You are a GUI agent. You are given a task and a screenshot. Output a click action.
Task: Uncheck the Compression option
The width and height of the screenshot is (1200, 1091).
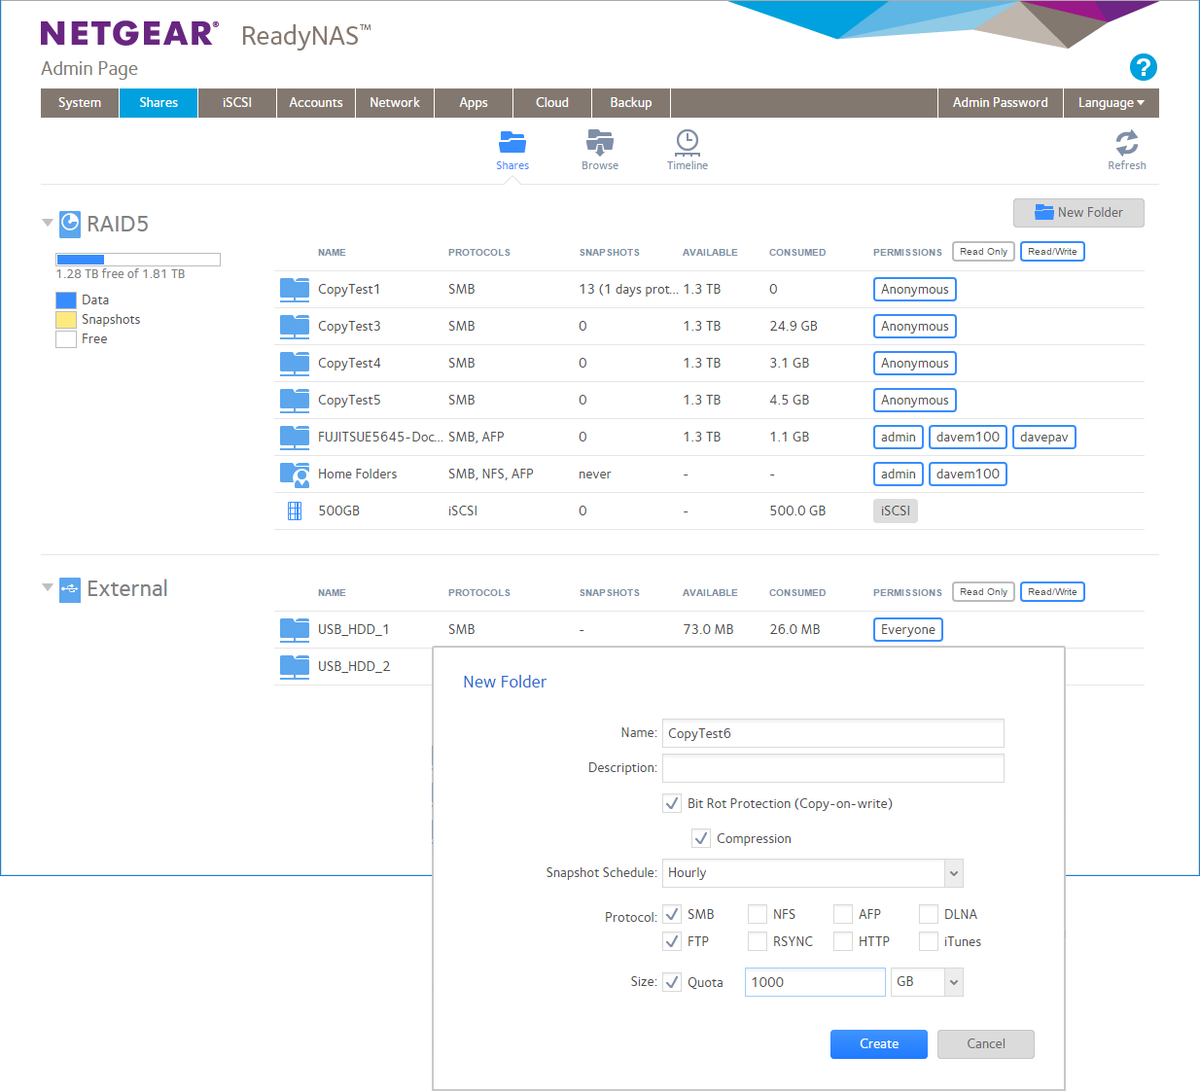701,838
